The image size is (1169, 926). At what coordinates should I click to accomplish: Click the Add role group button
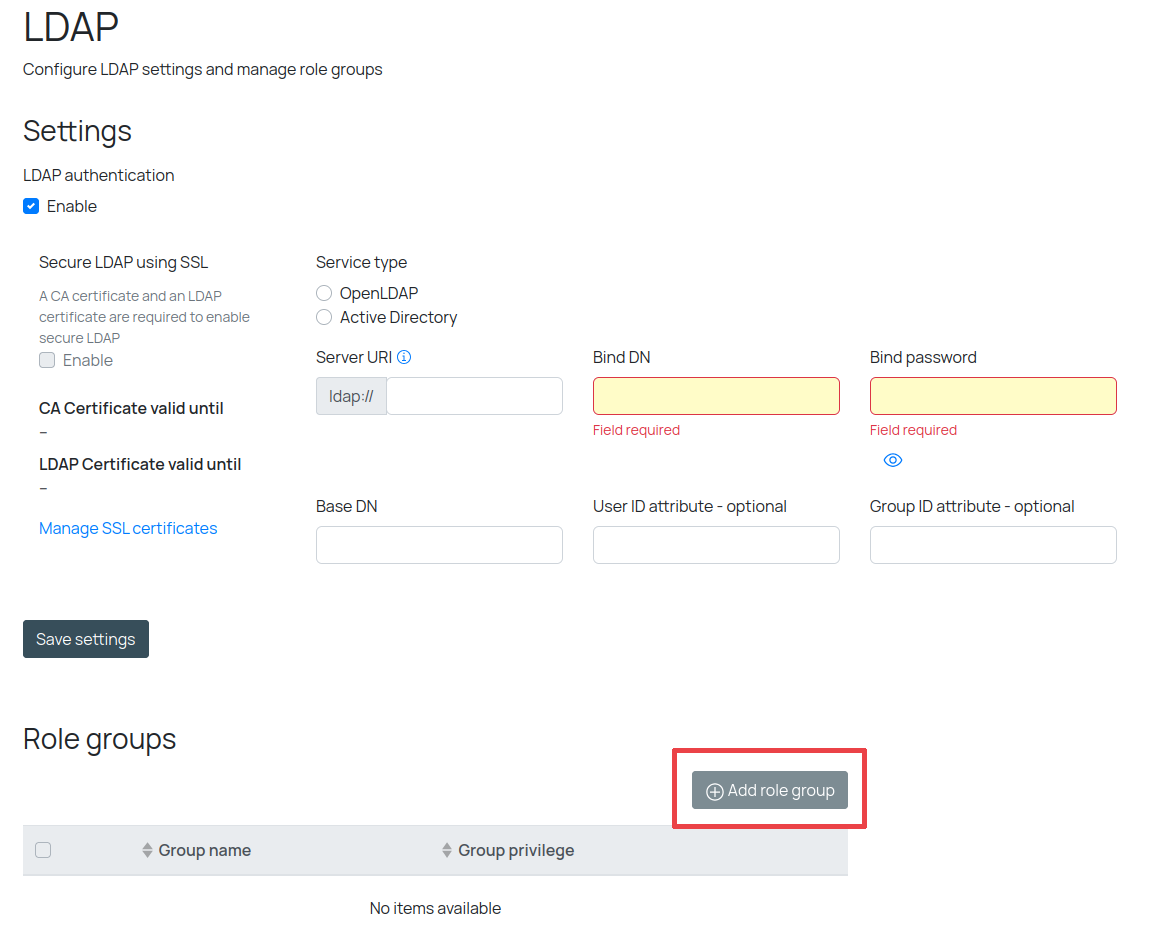(x=769, y=790)
